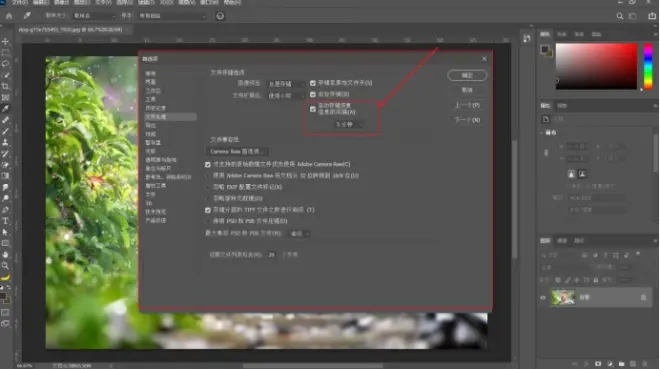Select the Lasso tool
Screen dimensions: 660x369
coord(5,64)
